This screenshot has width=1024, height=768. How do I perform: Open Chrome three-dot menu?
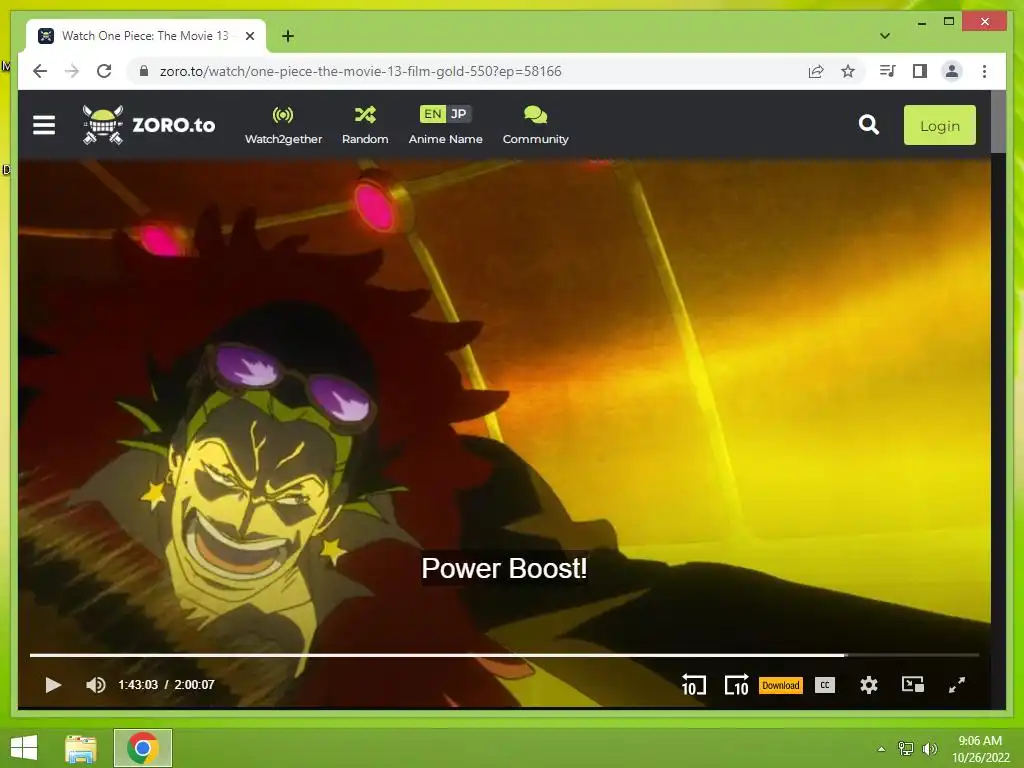pyautogui.click(x=984, y=71)
